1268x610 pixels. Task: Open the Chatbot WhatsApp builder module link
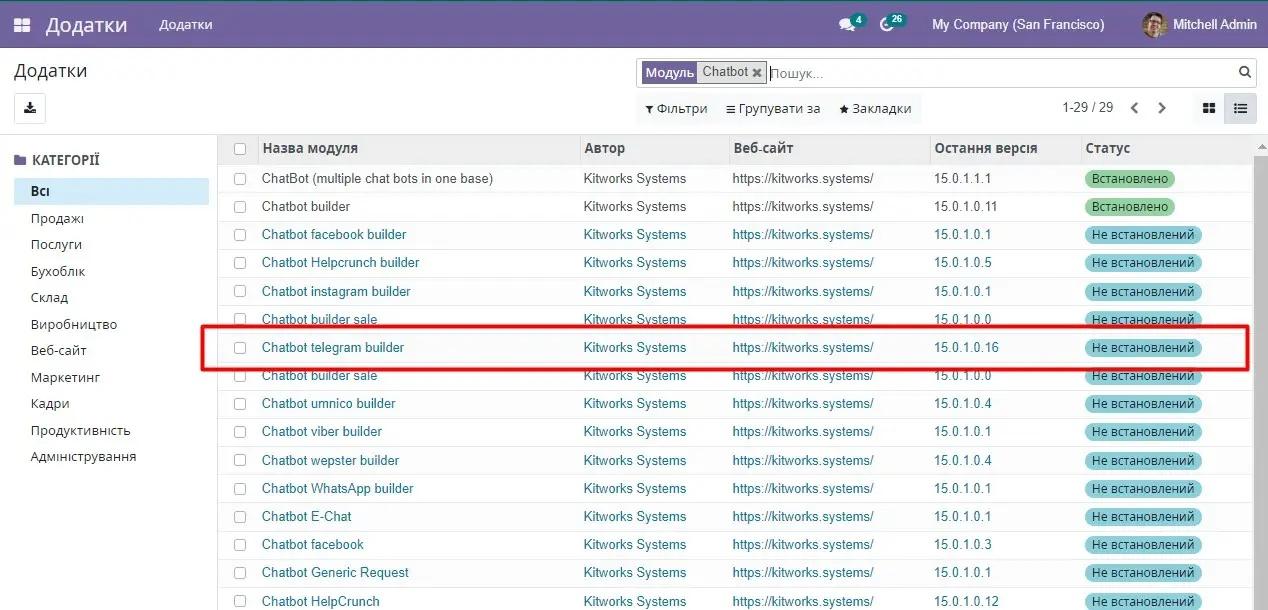click(338, 488)
